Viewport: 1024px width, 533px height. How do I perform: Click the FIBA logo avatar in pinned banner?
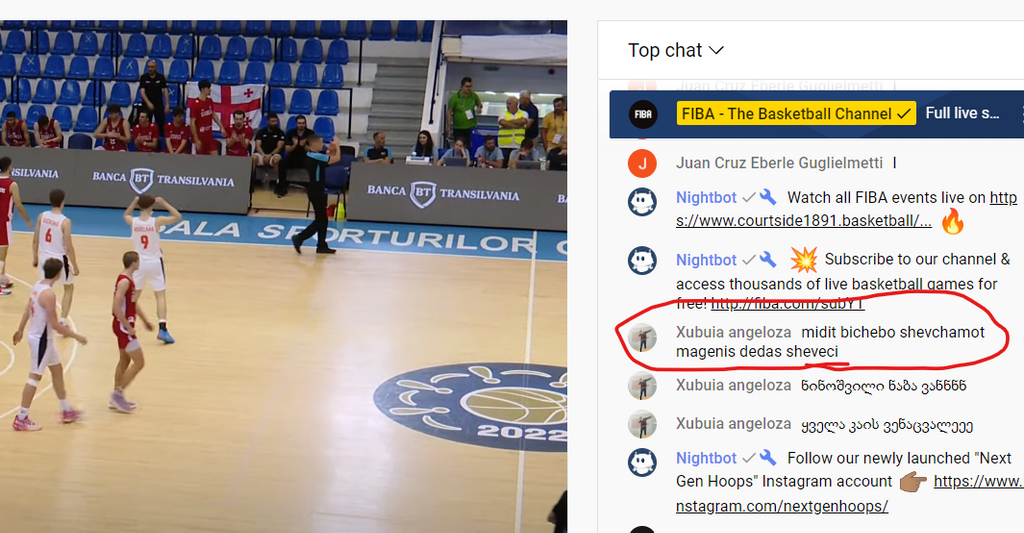(643, 114)
